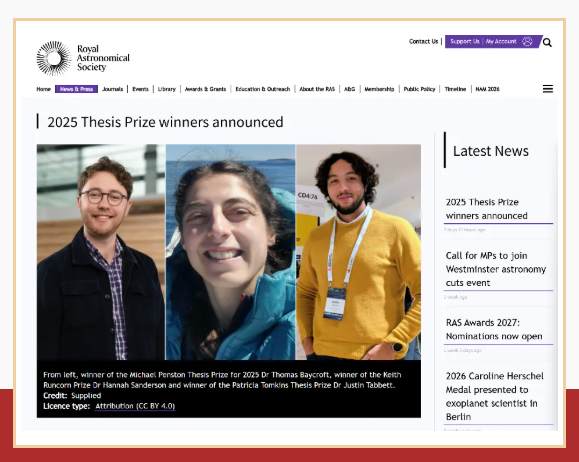The height and width of the screenshot is (462, 579).
Task: Click the Royal Astronomical Society logo
Action: [x=83, y=58]
